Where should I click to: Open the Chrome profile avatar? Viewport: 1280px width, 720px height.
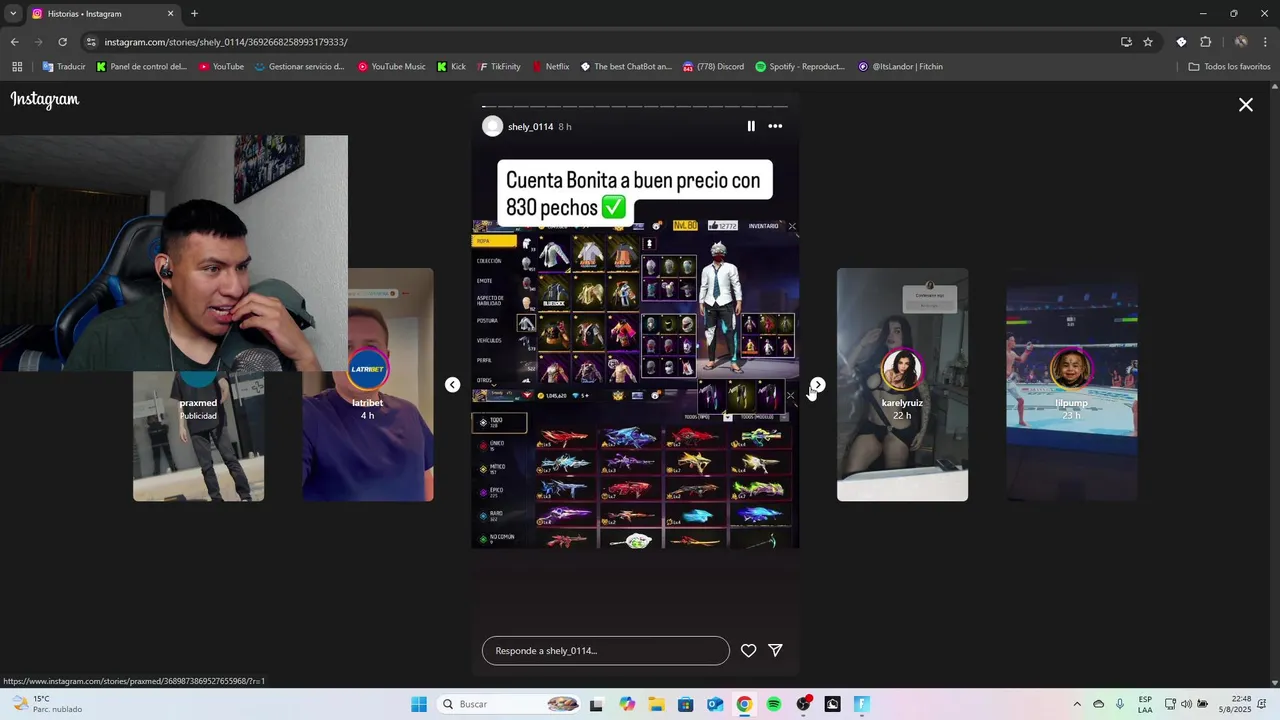1241,42
